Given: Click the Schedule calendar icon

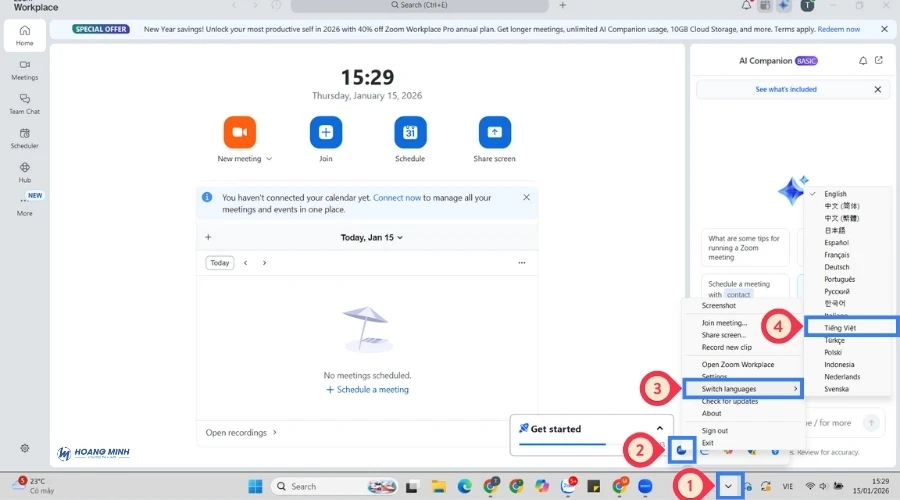Looking at the screenshot, I should [x=410, y=132].
